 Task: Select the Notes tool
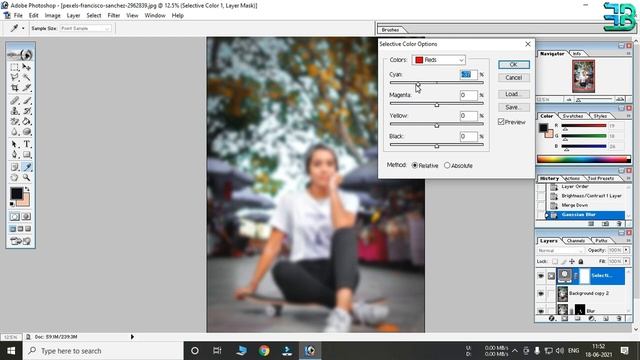[x=15, y=167]
